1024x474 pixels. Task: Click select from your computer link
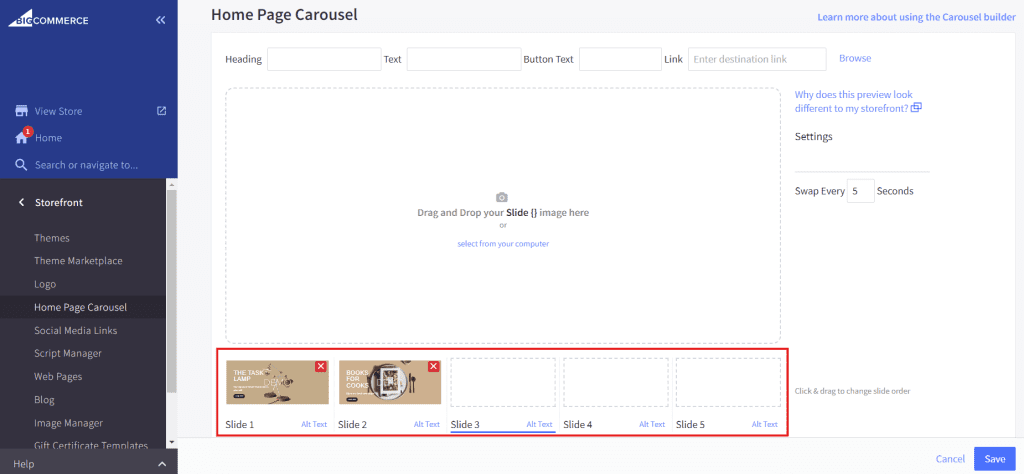point(503,244)
